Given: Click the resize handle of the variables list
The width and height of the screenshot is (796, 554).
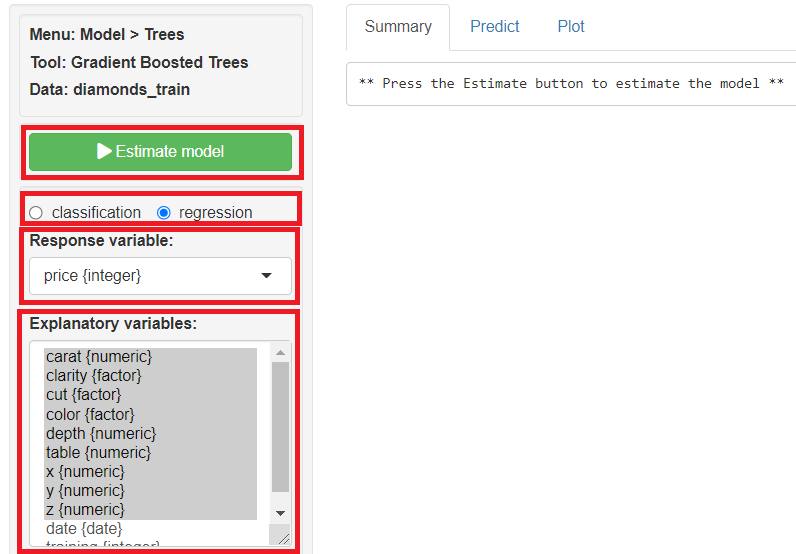Looking at the screenshot, I should pos(281,537).
